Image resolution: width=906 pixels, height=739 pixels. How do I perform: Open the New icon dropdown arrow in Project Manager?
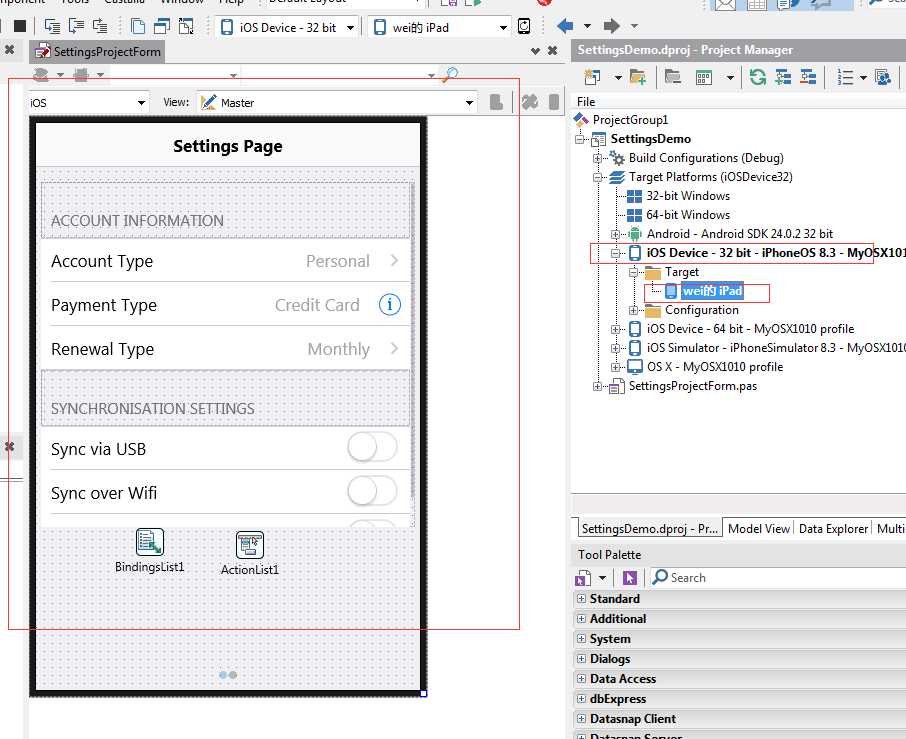tap(618, 77)
